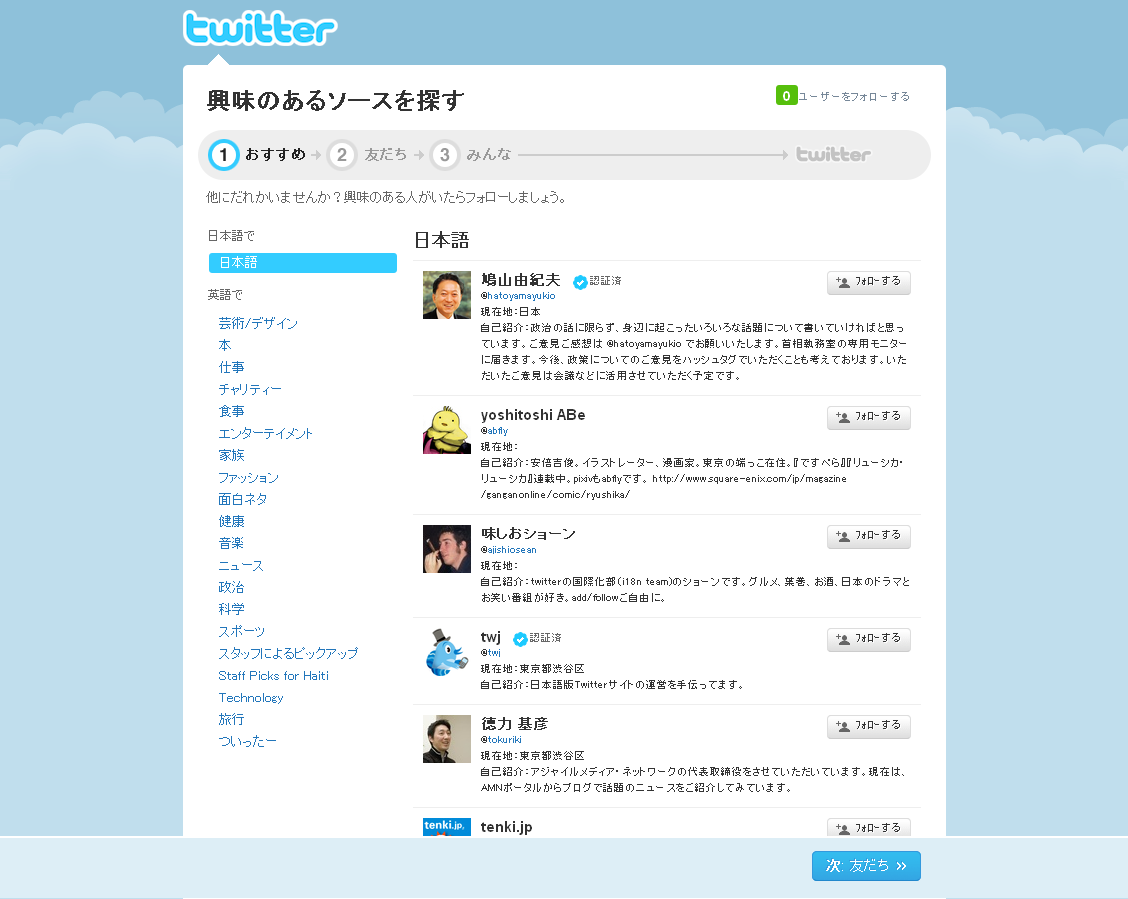Open the 面白ネタ category
This screenshot has width=1128, height=899.
pos(242,499)
